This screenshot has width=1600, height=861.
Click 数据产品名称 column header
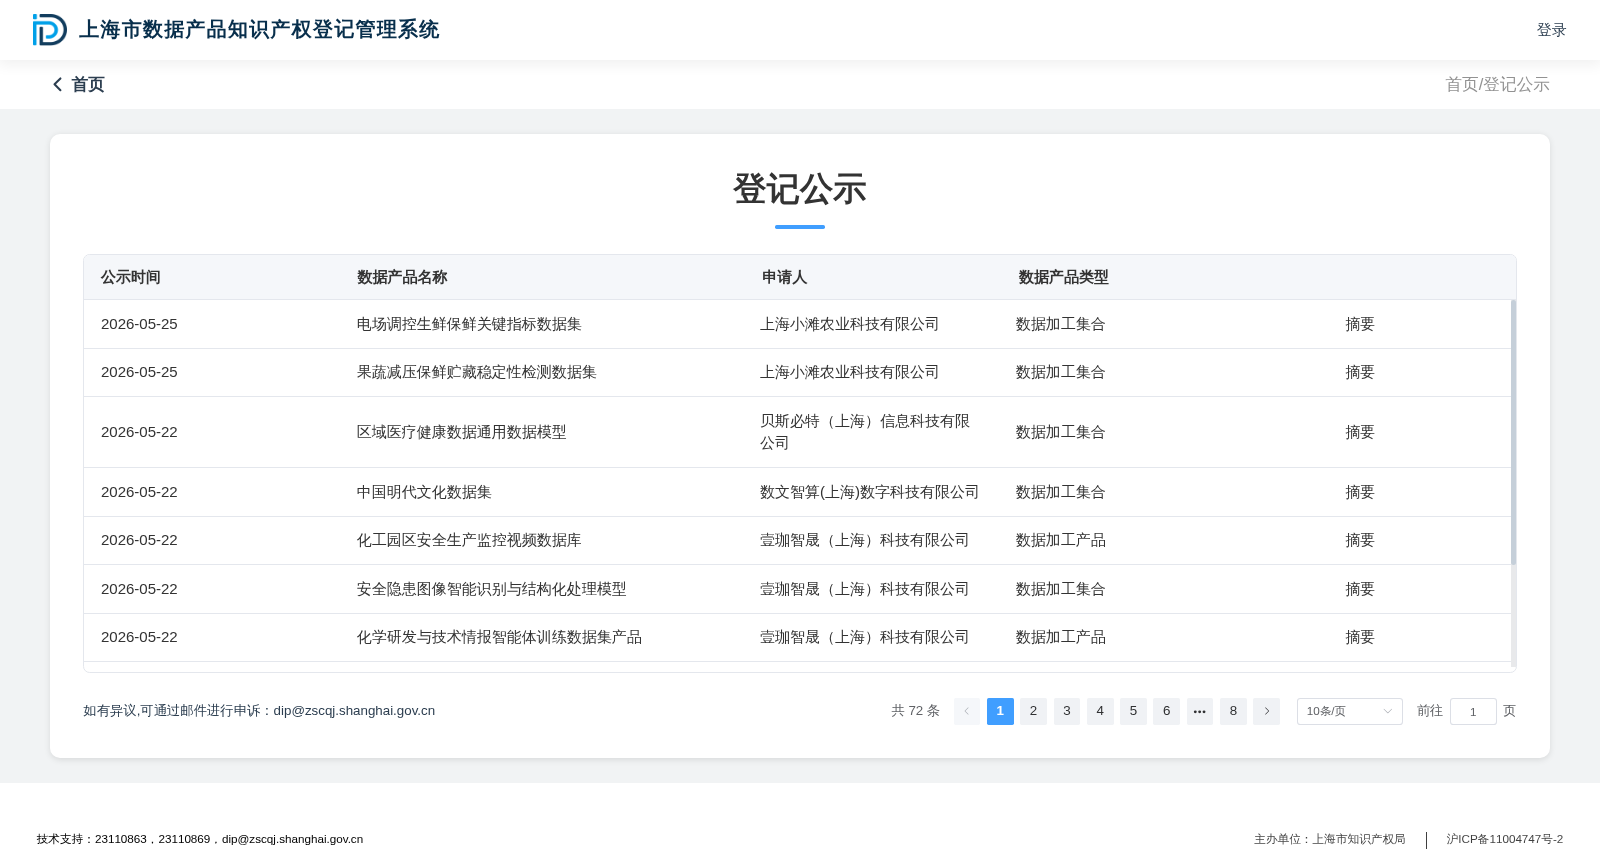(402, 277)
